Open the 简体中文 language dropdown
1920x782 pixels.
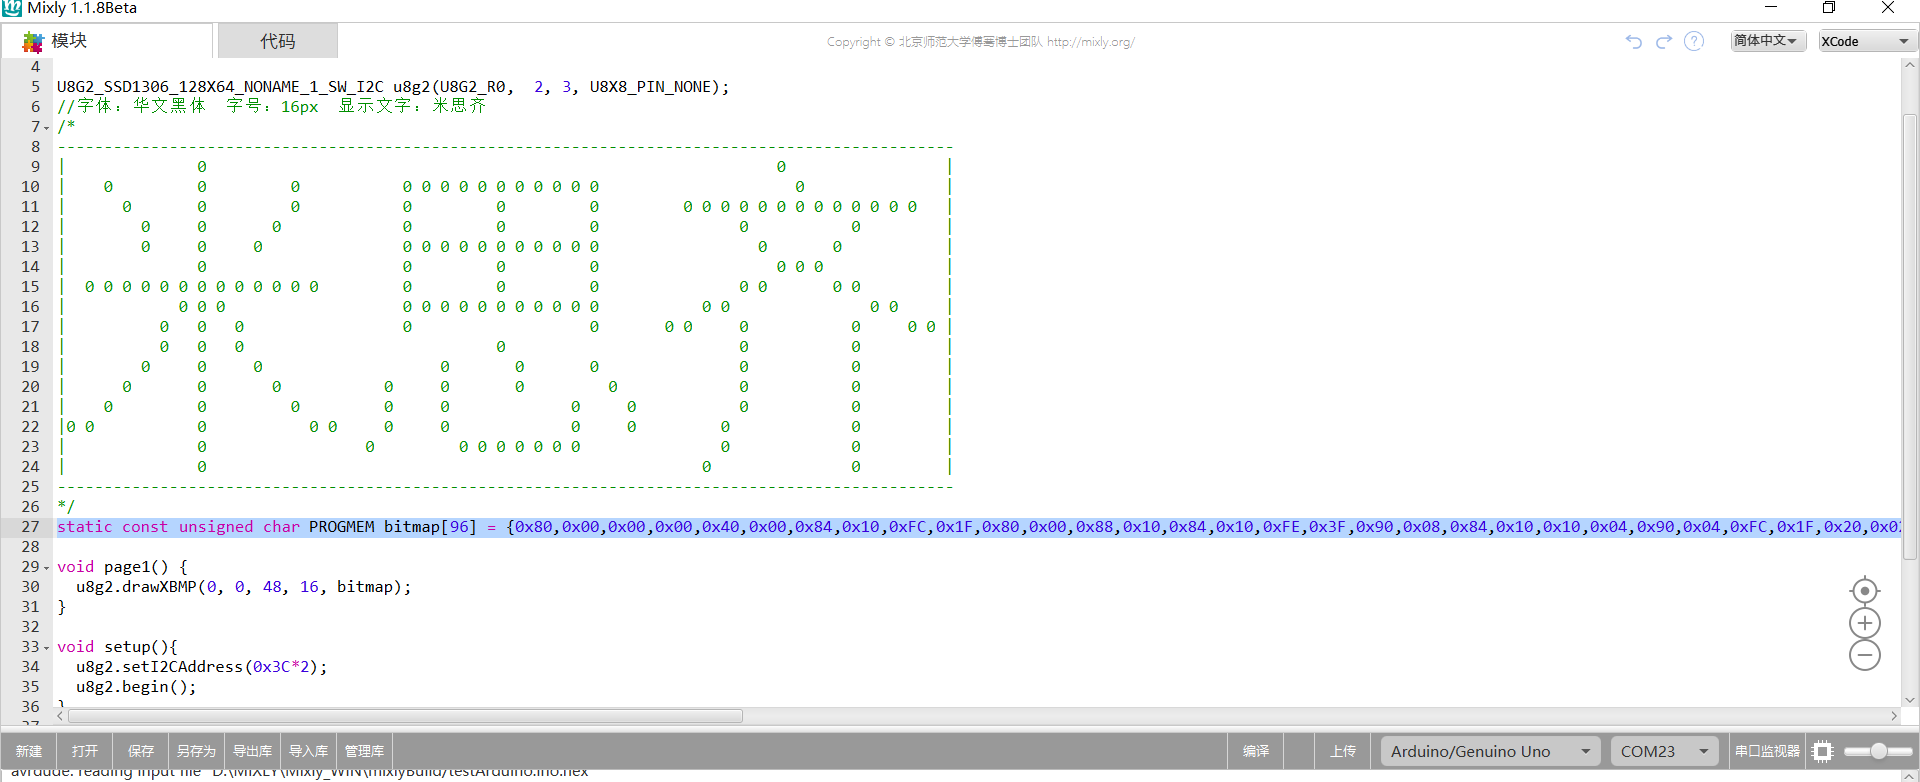pyautogui.click(x=1768, y=41)
